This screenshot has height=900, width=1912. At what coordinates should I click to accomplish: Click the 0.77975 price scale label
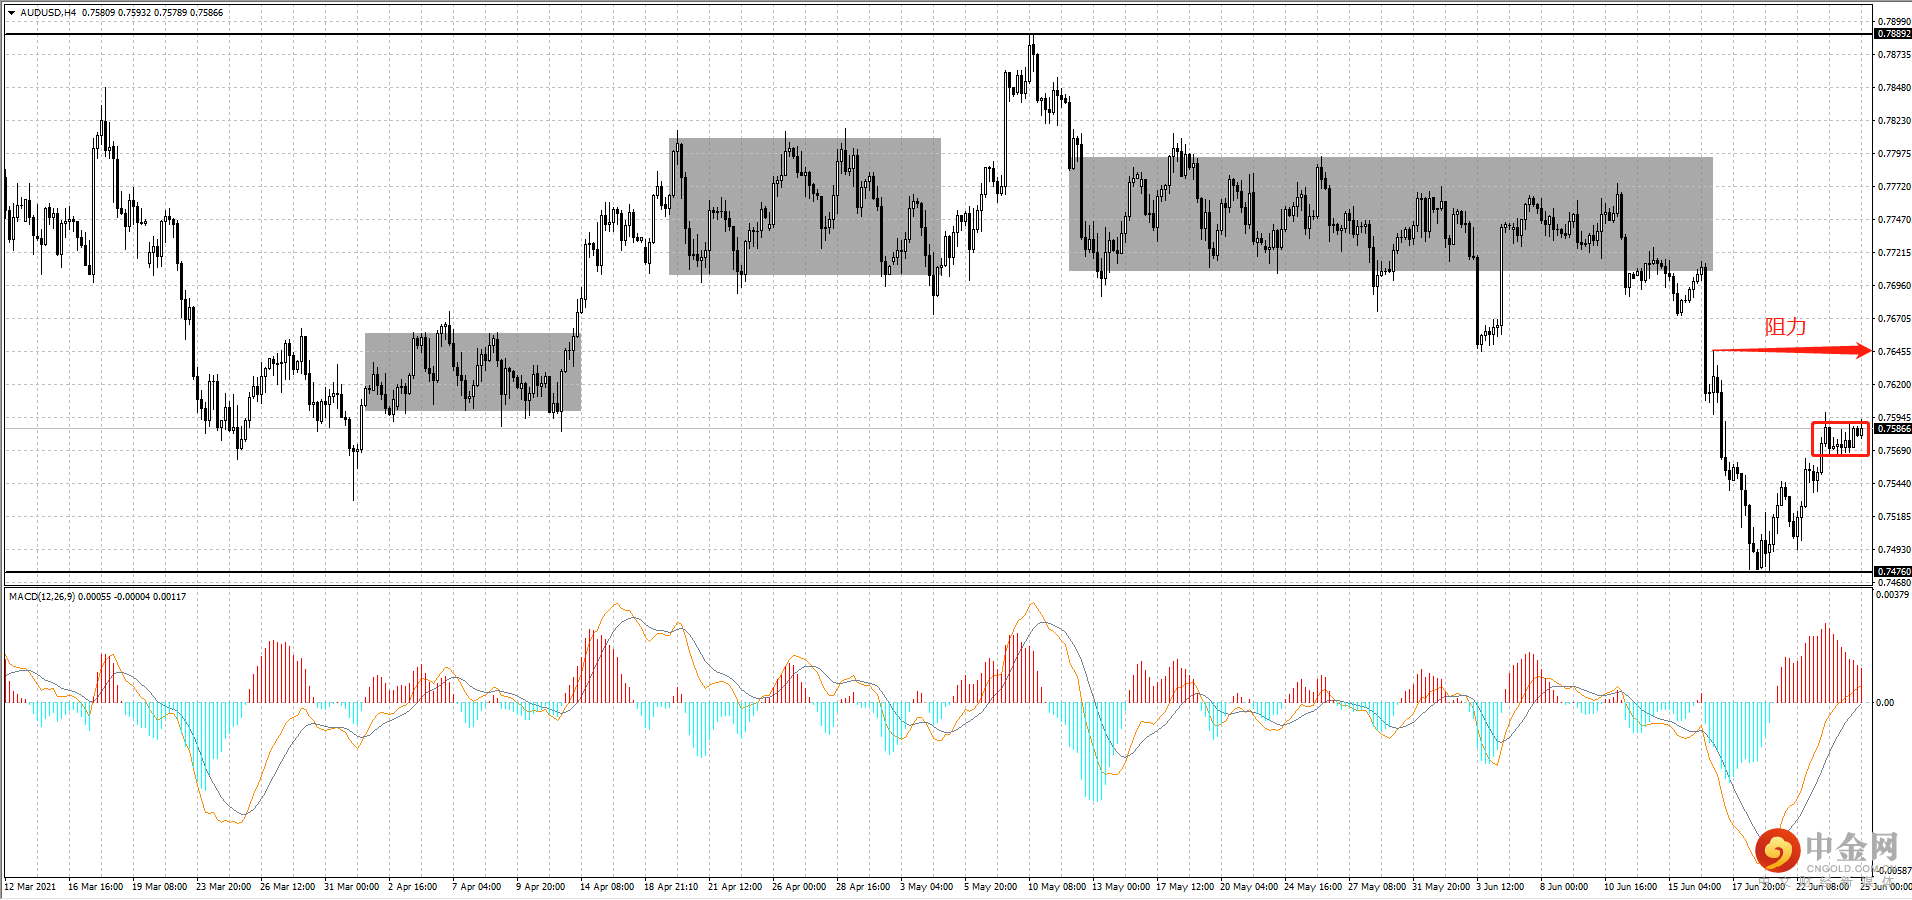[1894, 154]
